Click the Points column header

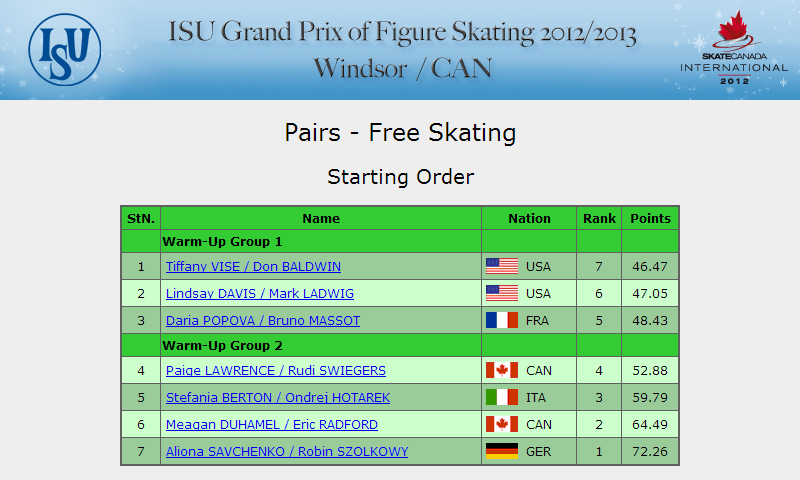650,218
